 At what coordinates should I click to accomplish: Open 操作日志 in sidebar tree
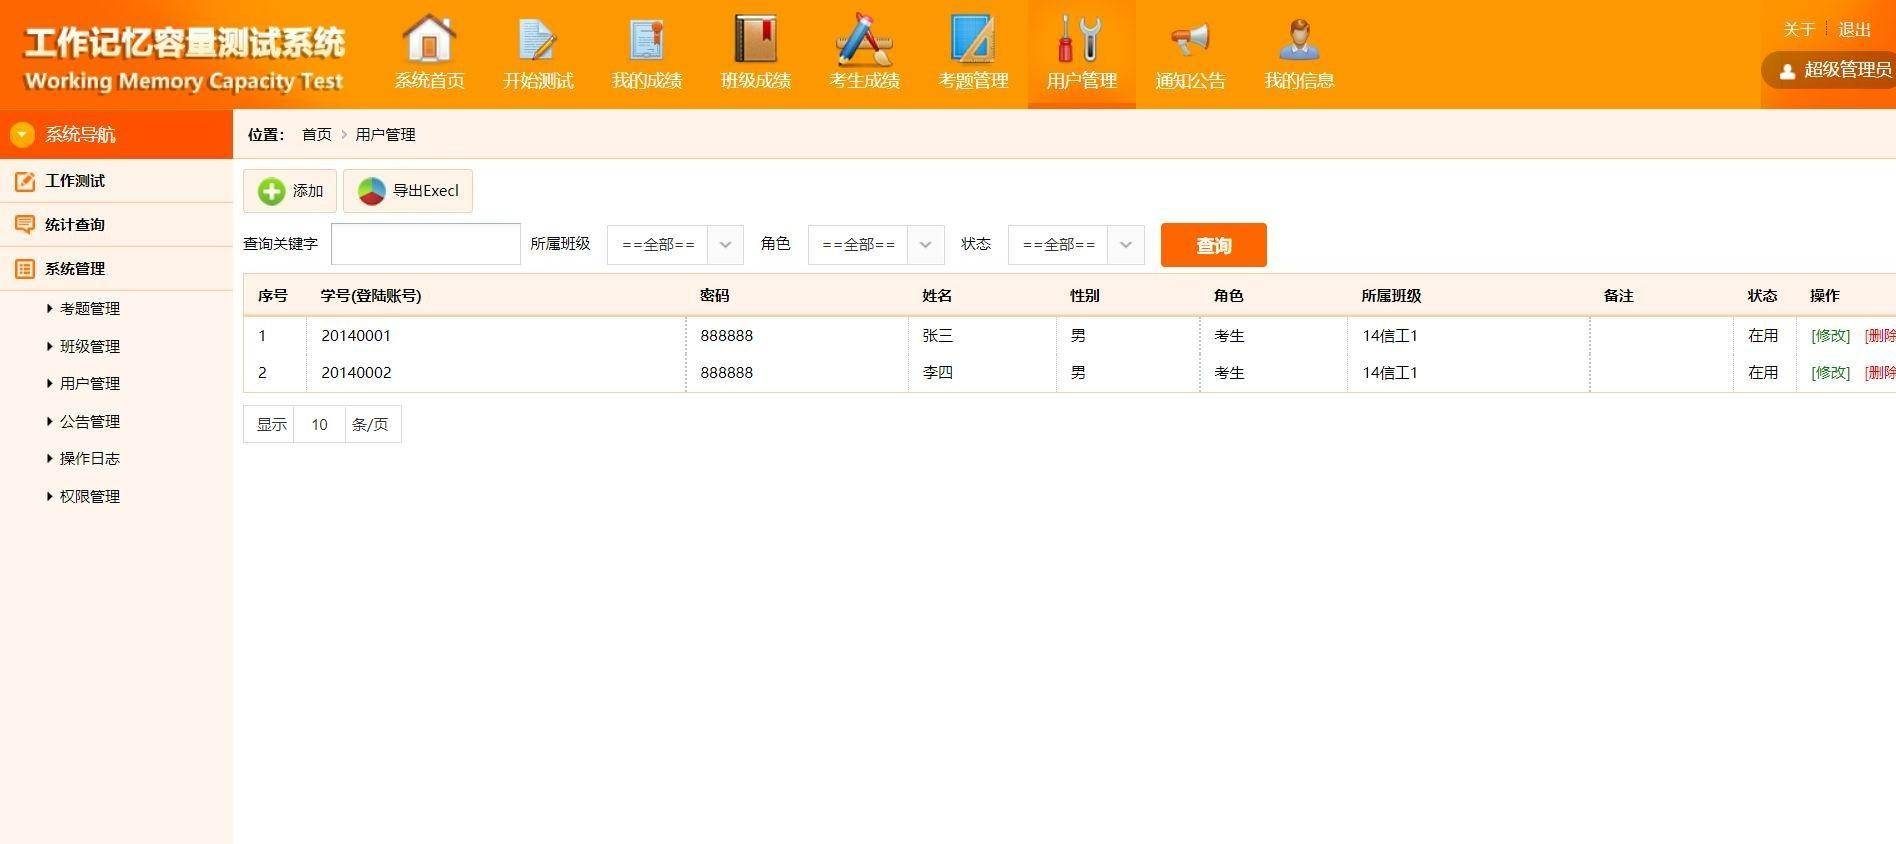pos(89,459)
